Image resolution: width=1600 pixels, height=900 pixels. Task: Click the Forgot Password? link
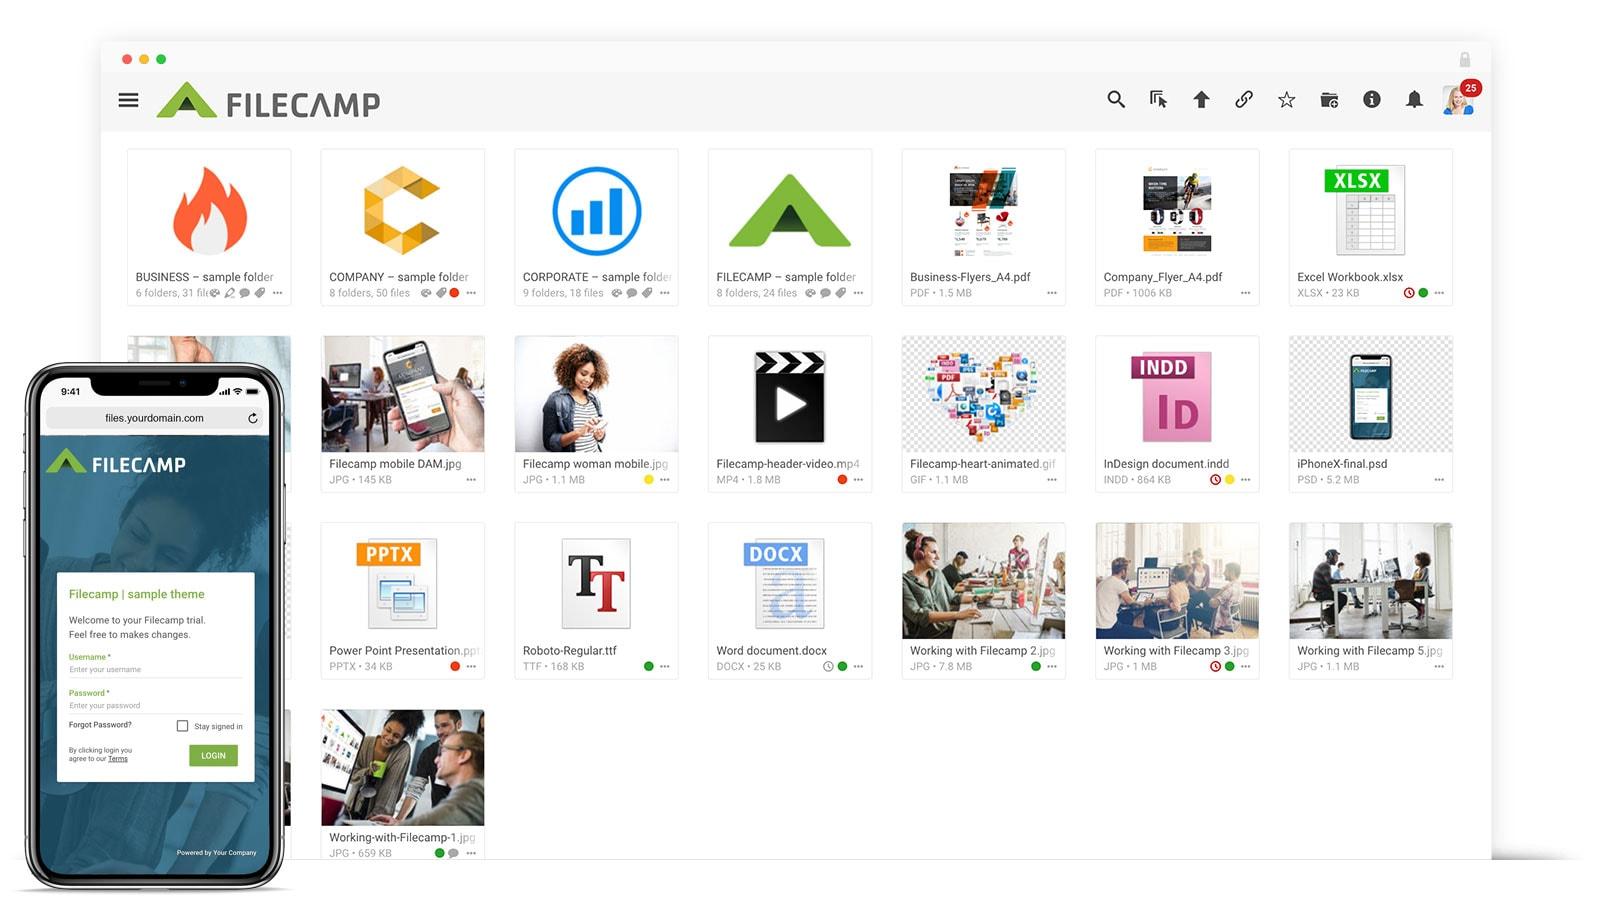tap(100, 725)
